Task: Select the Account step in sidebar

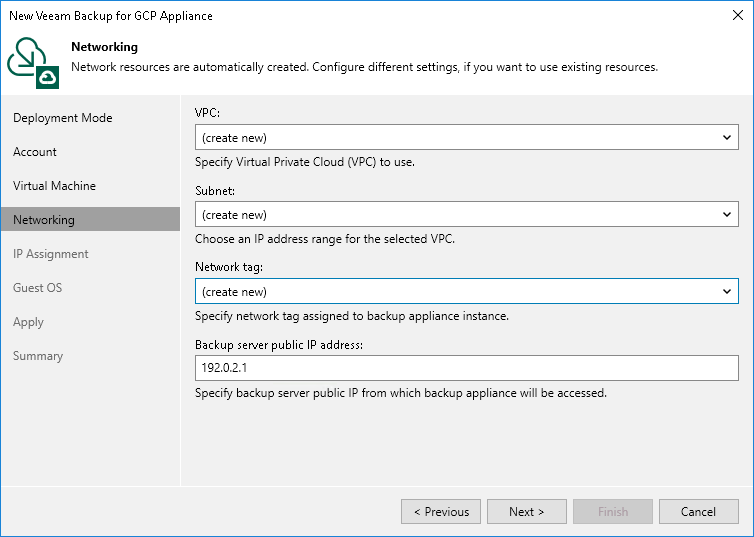Action: 35,152
